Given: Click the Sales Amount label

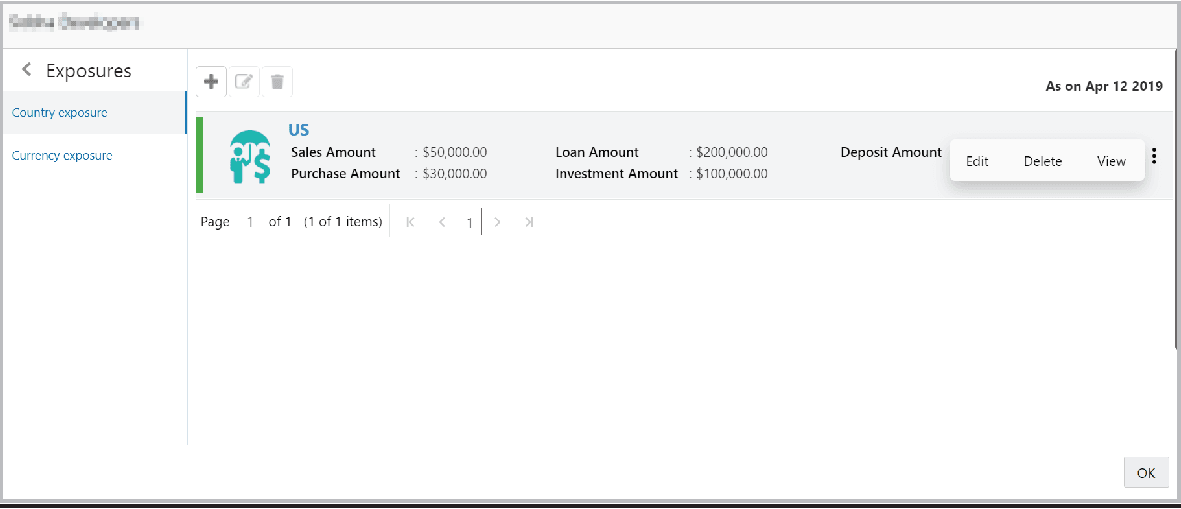Looking at the screenshot, I should (x=333, y=152).
